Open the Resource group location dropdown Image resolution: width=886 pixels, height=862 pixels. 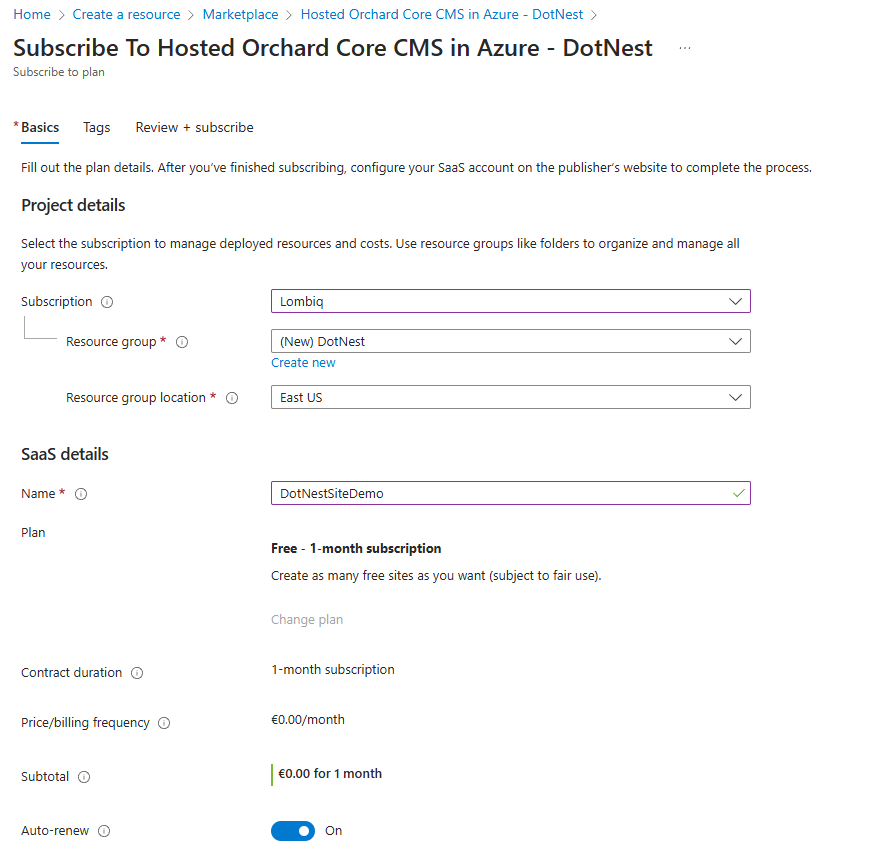coord(511,397)
